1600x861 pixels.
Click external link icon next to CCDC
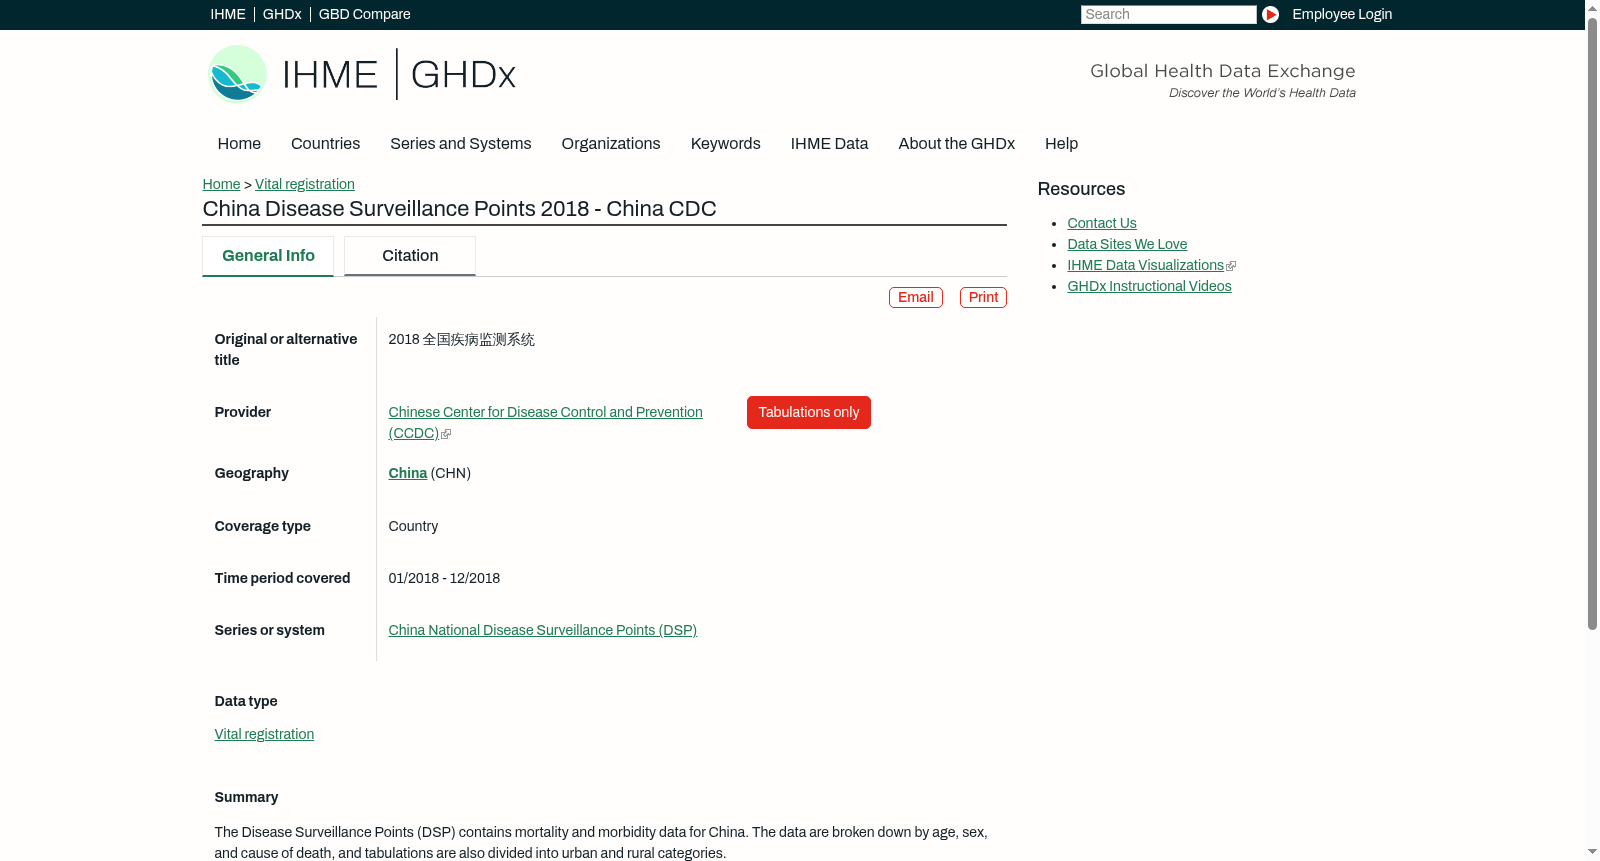[446, 434]
